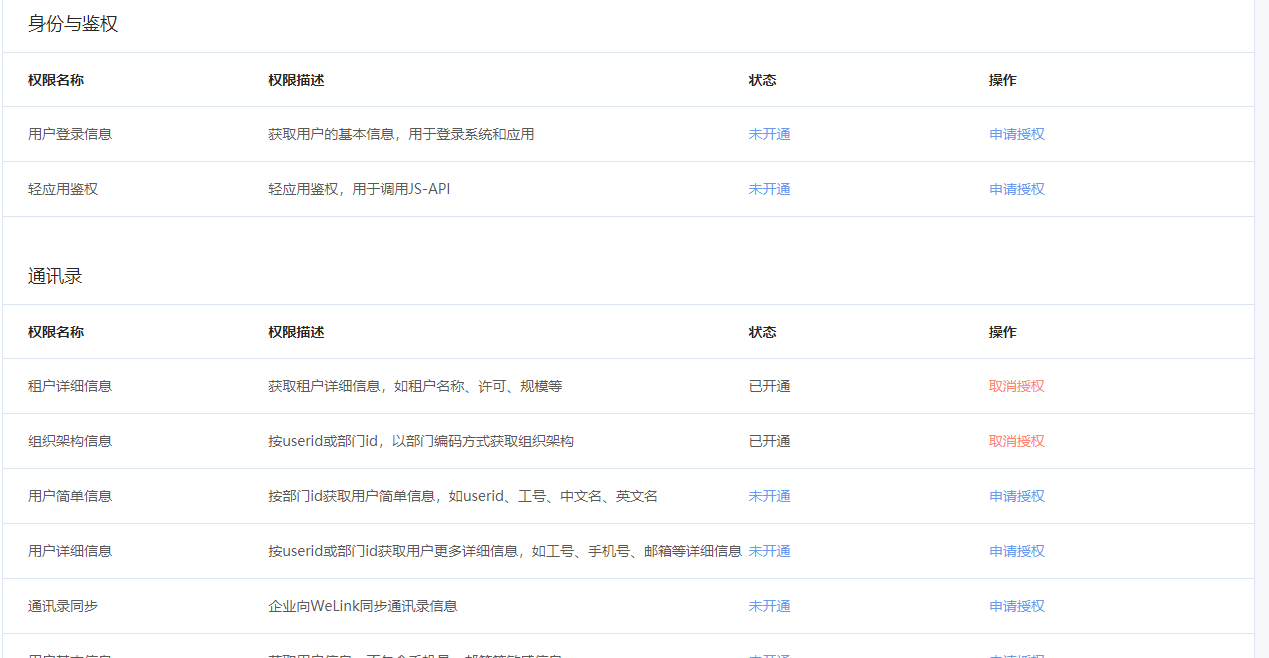1269x658 pixels.
Task: Click the 身份与鉴权 section heading
Action: 73,24
